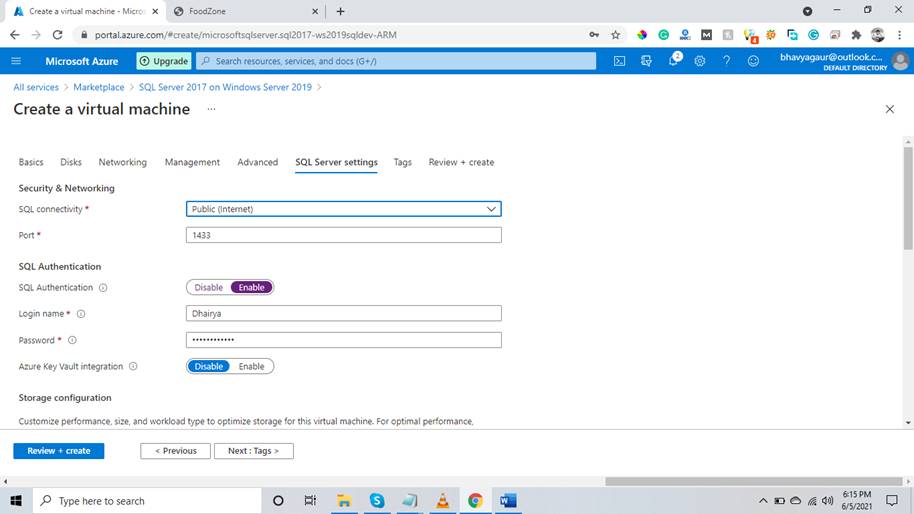
Task: Click the horizontal page scrollbar
Action: pyautogui.click(x=753, y=481)
